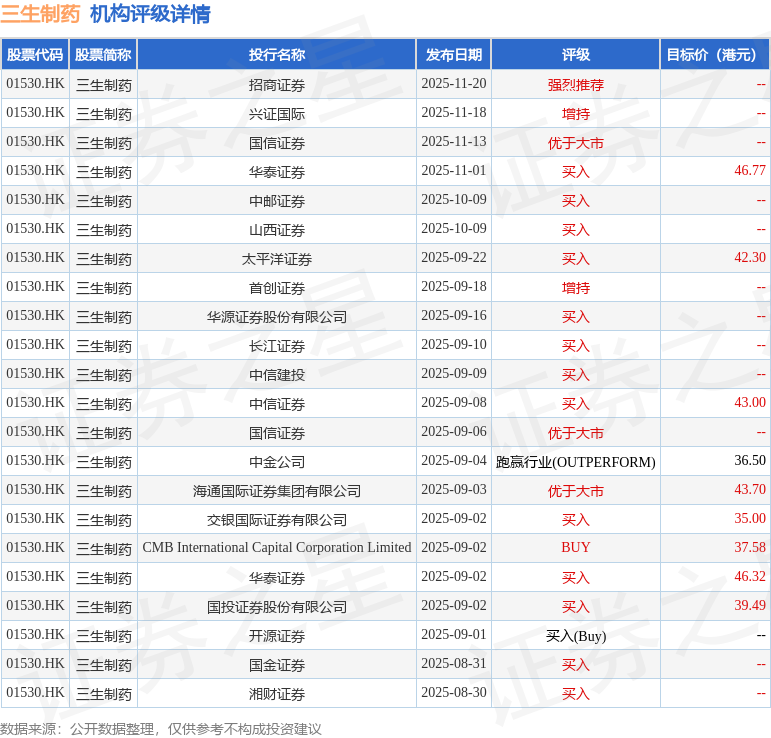Click date 2025-09-22
The width and height of the screenshot is (771, 738).
454,258
